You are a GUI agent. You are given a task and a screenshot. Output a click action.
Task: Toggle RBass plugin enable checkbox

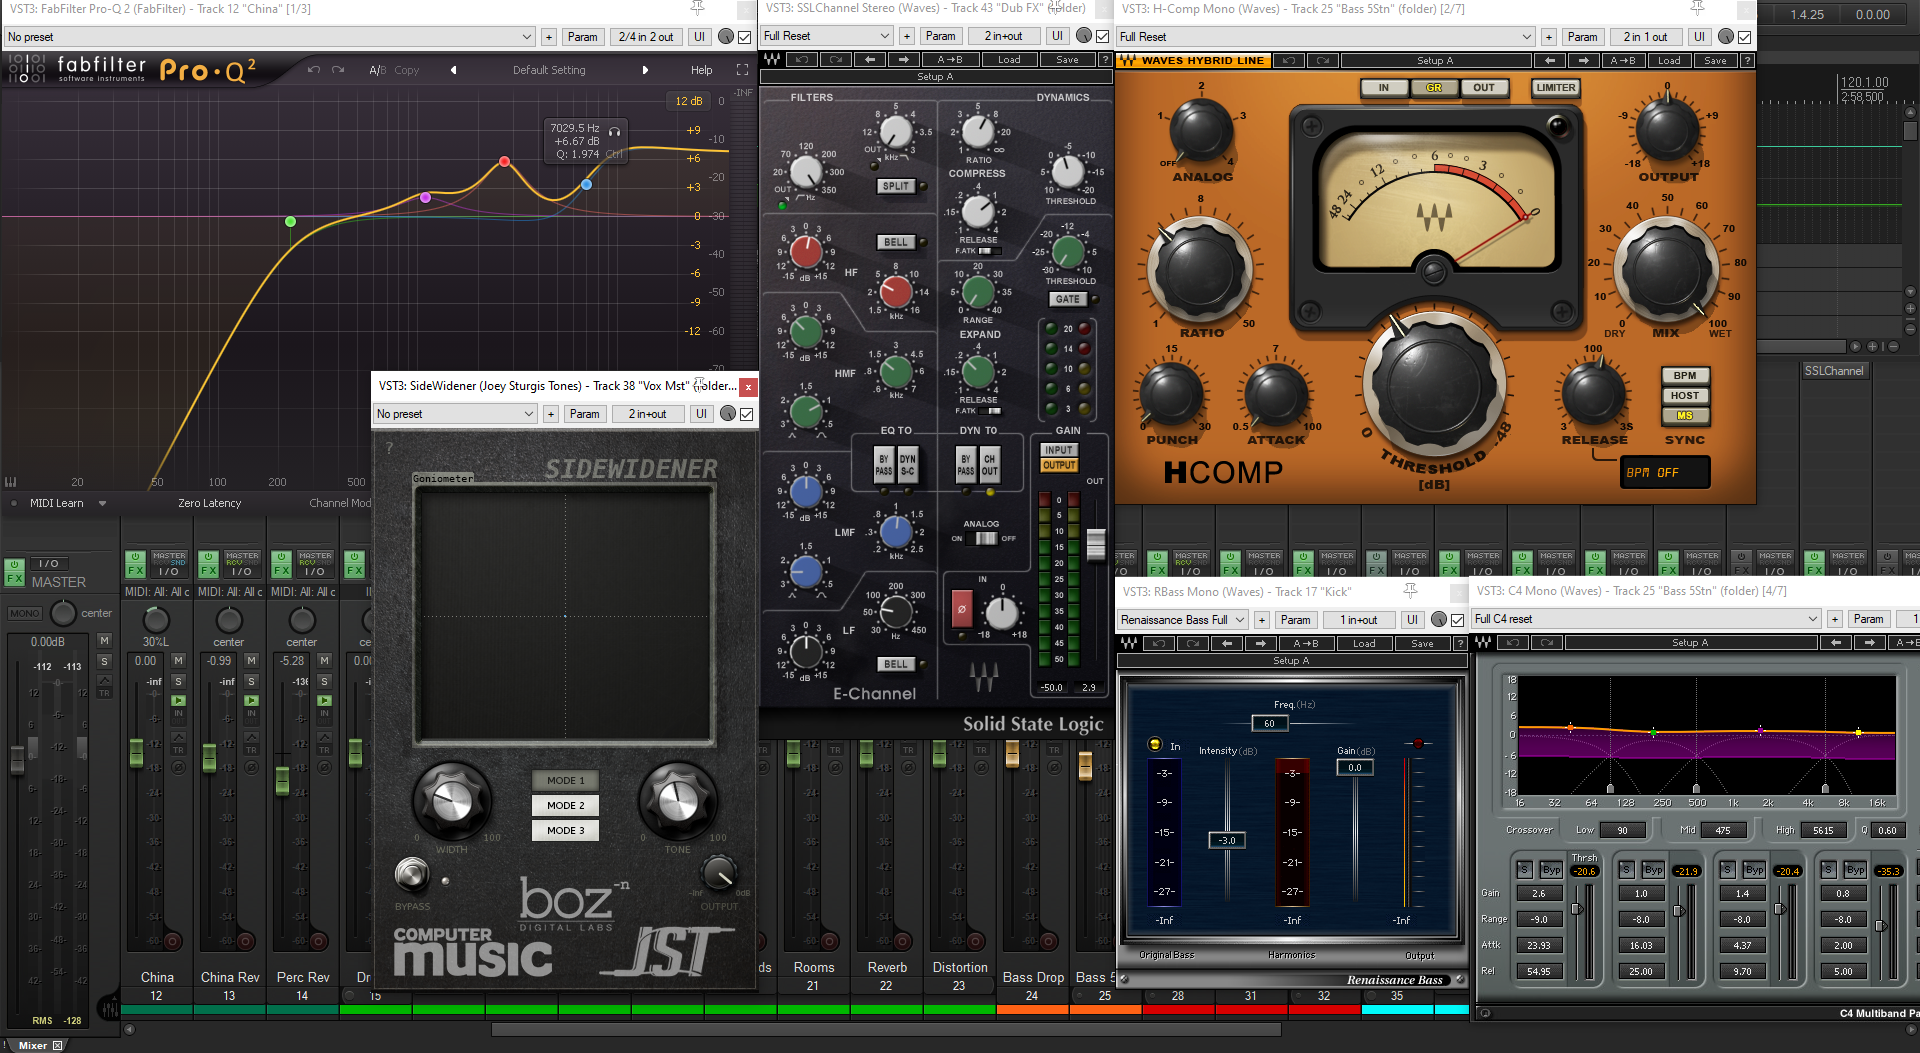[x=1457, y=620]
